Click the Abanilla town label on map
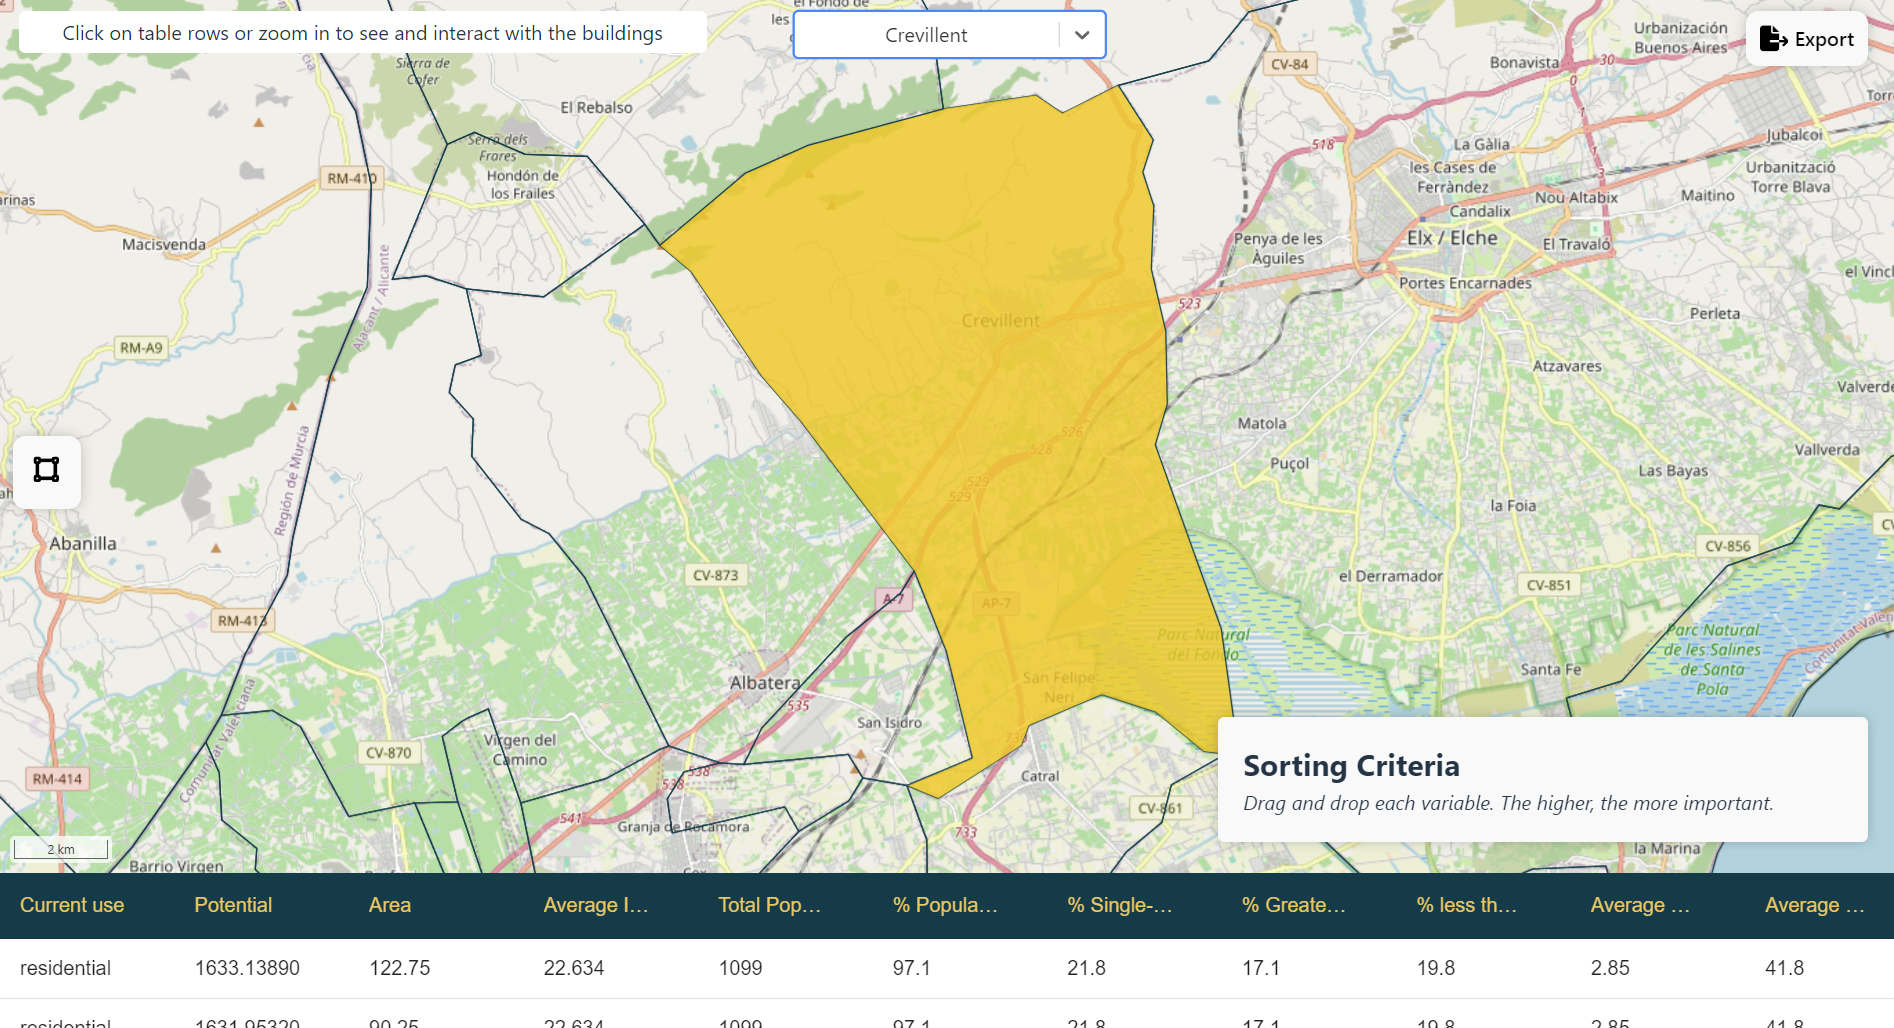This screenshot has width=1894, height=1028. click(83, 544)
